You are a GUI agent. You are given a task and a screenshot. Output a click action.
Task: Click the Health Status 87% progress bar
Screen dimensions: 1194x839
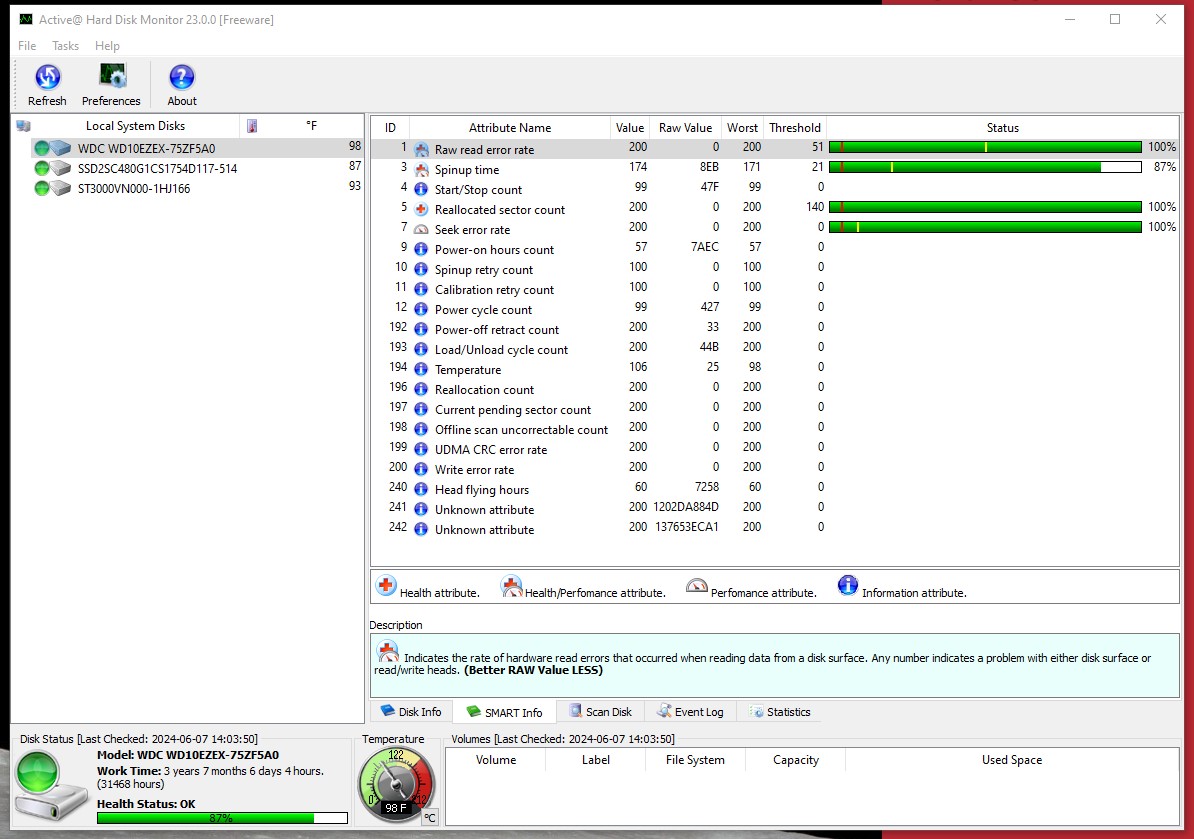point(218,818)
